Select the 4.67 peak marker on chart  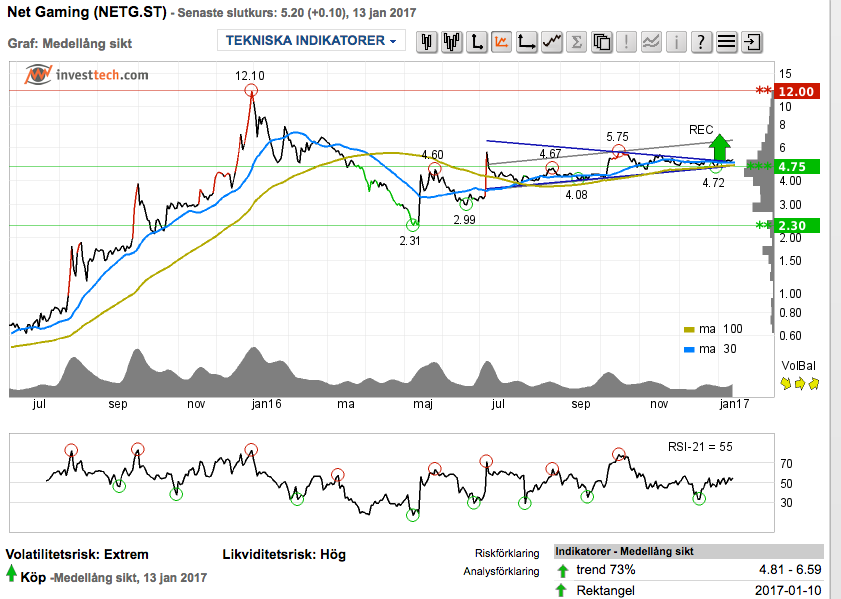point(552,168)
